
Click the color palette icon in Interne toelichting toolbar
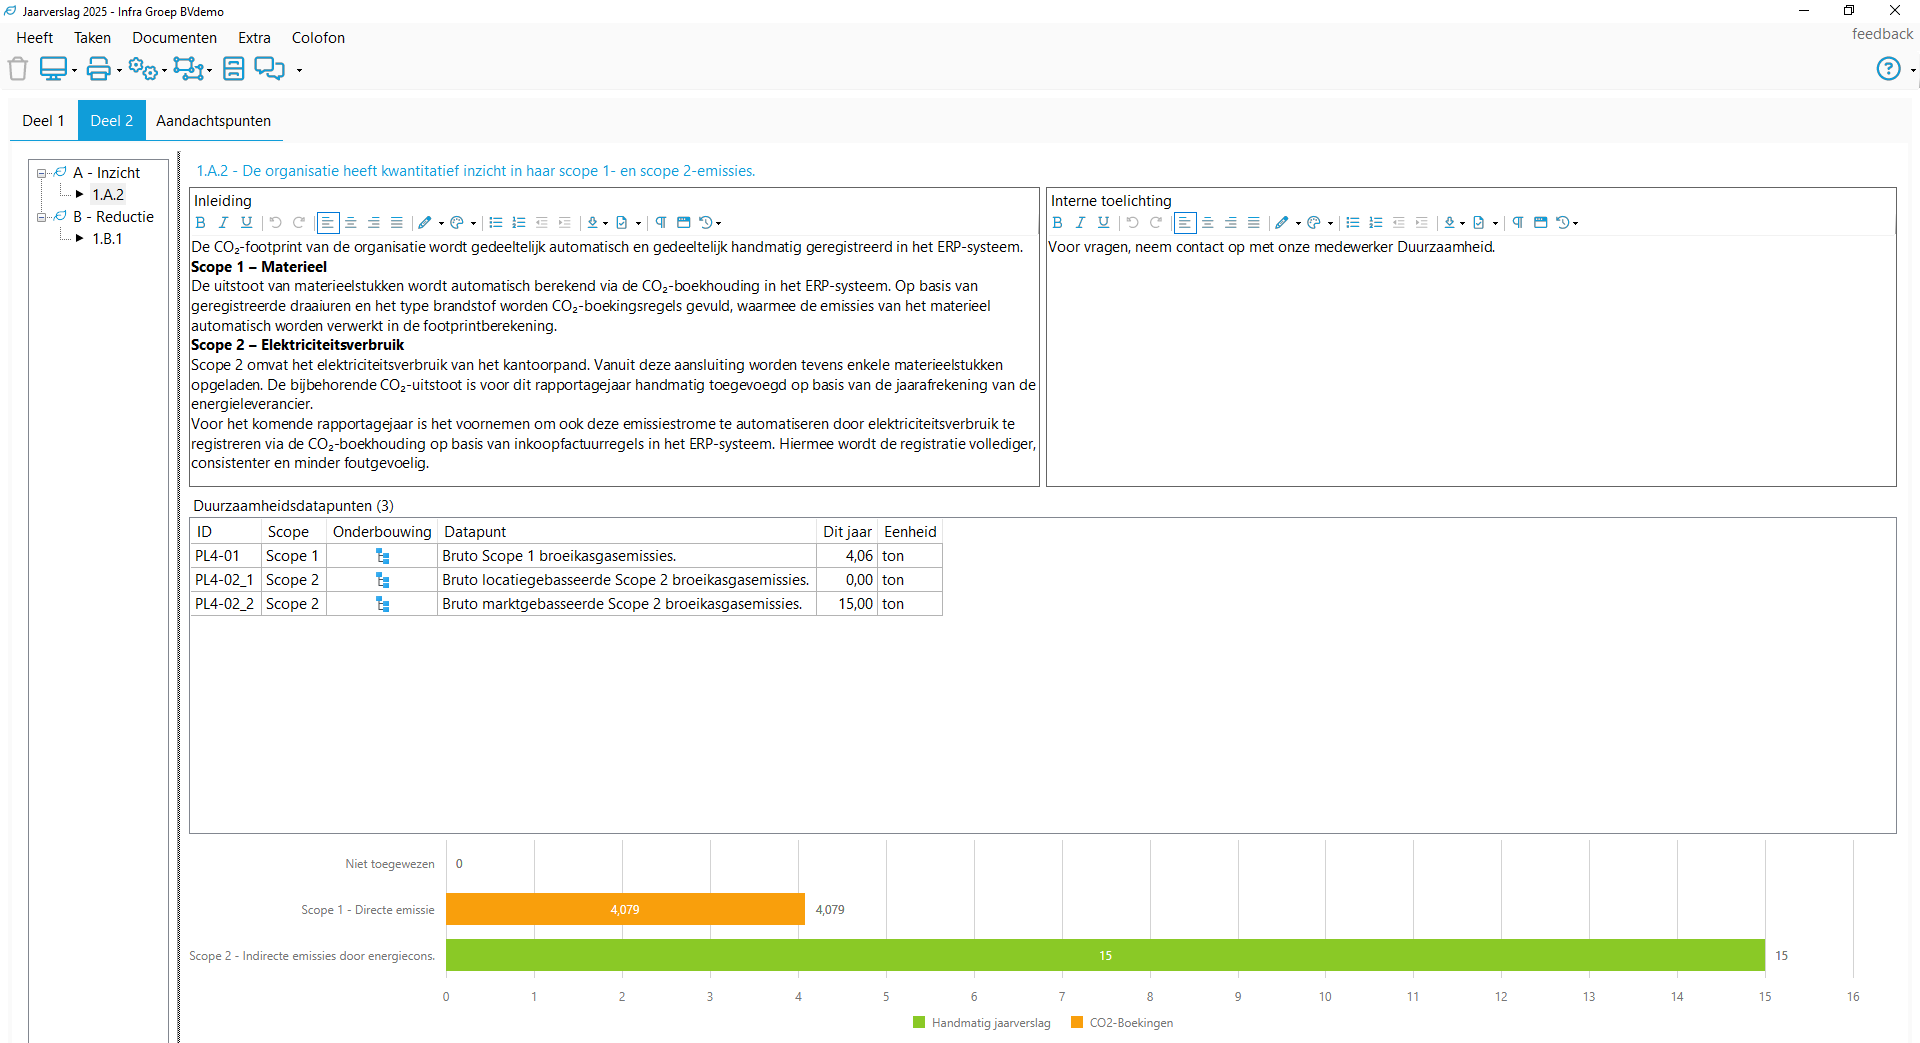coord(1314,223)
